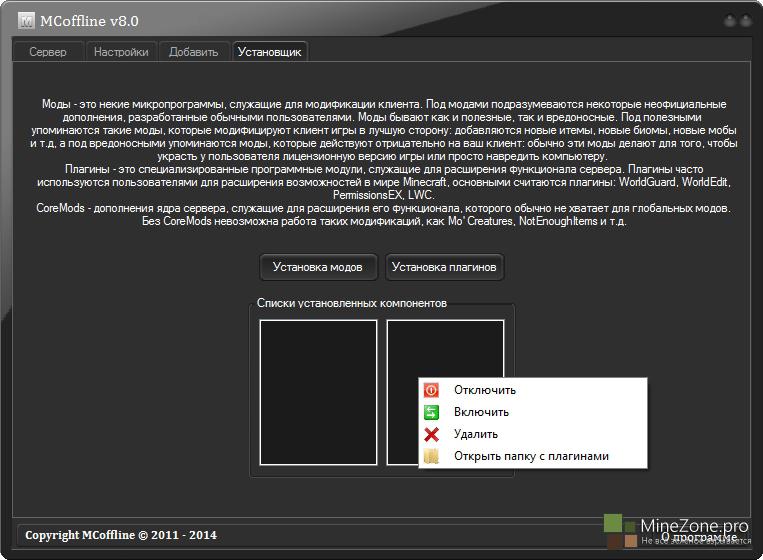Viewport: 763px width, 560px height.
Task: Click the green arrows icon for Включить
Action: (x=432, y=412)
